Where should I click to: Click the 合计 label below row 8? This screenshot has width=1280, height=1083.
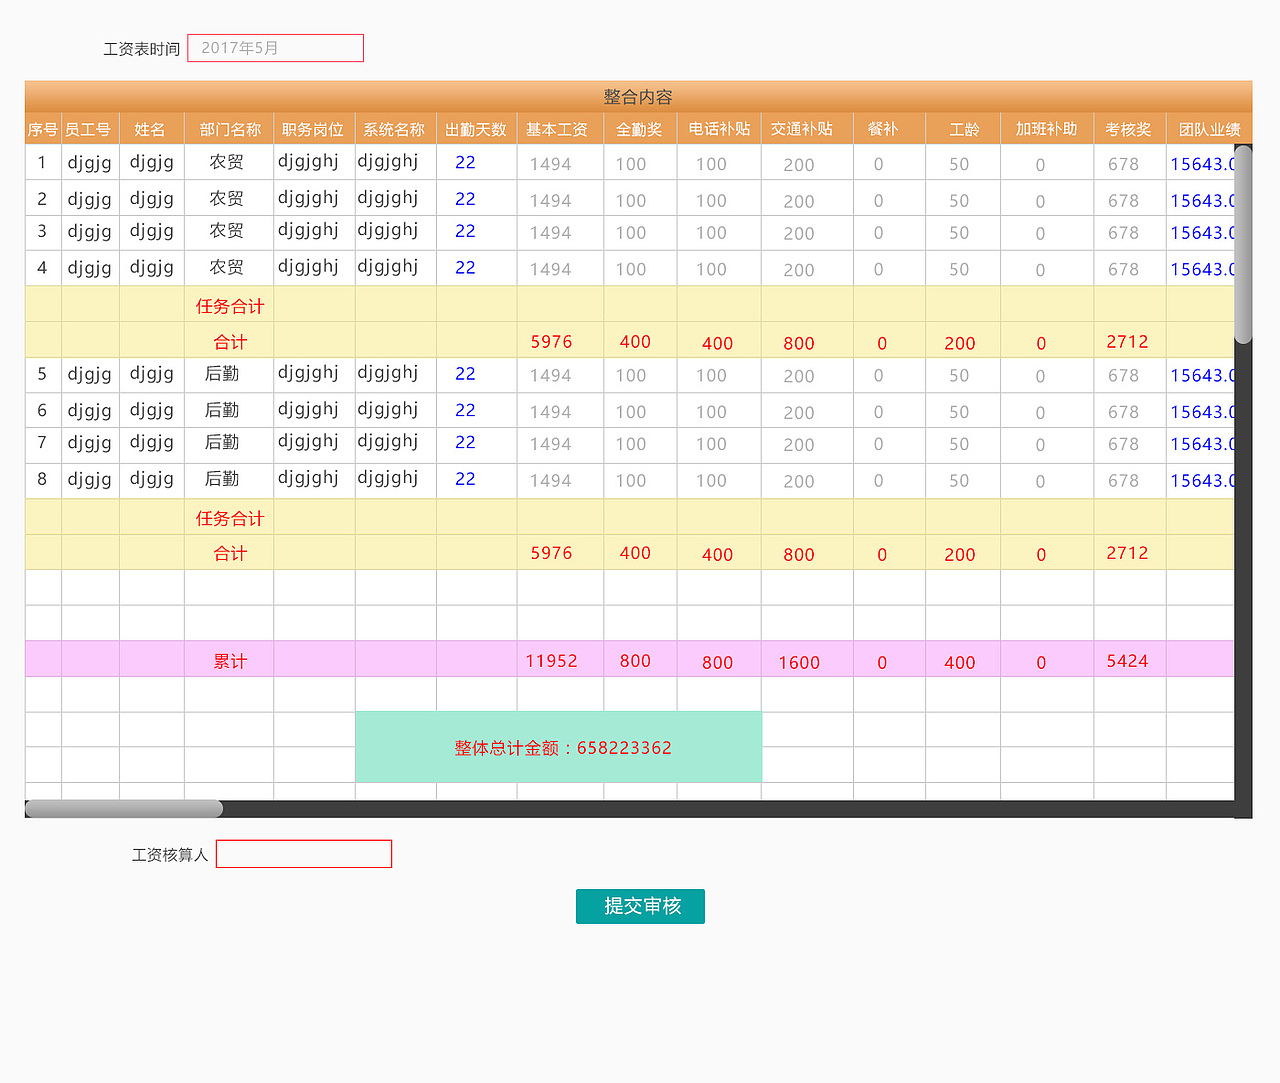(x=230, y=553)
